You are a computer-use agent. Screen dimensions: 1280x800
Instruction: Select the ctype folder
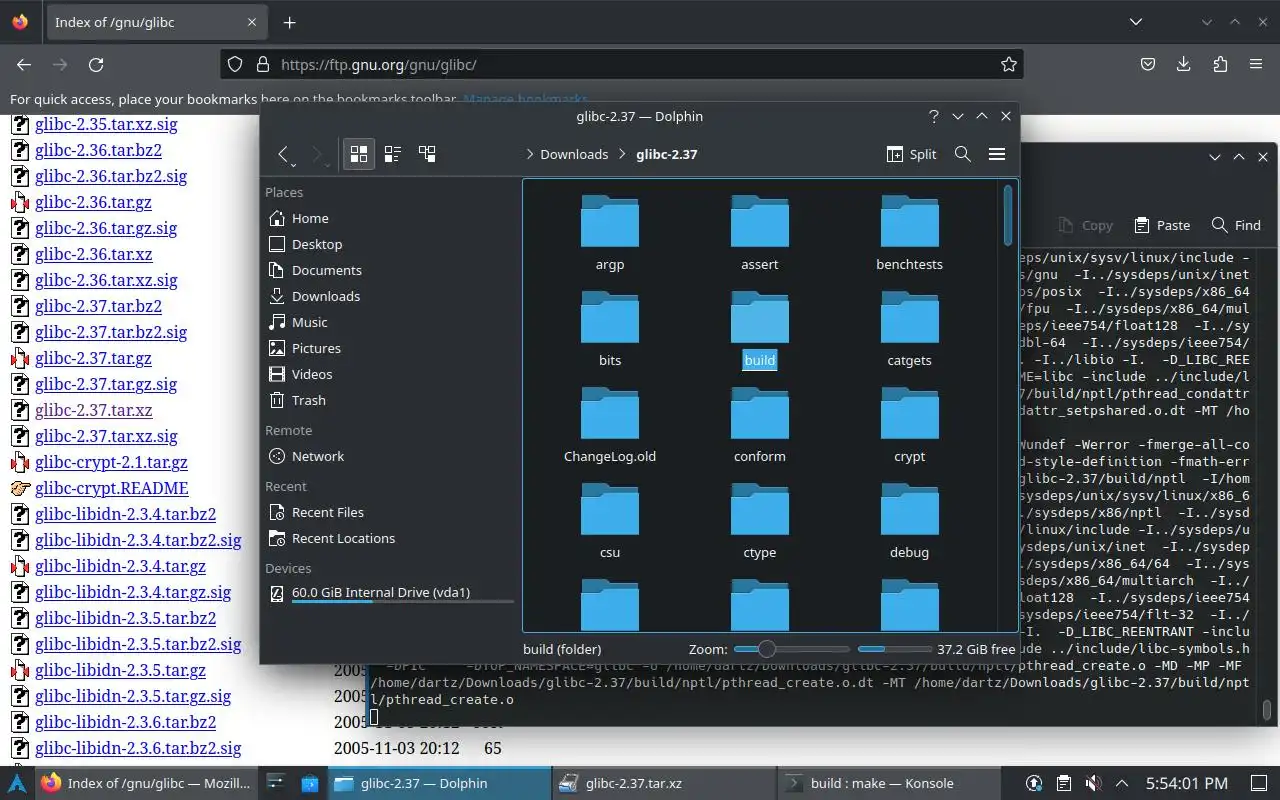tap(760, 521)
